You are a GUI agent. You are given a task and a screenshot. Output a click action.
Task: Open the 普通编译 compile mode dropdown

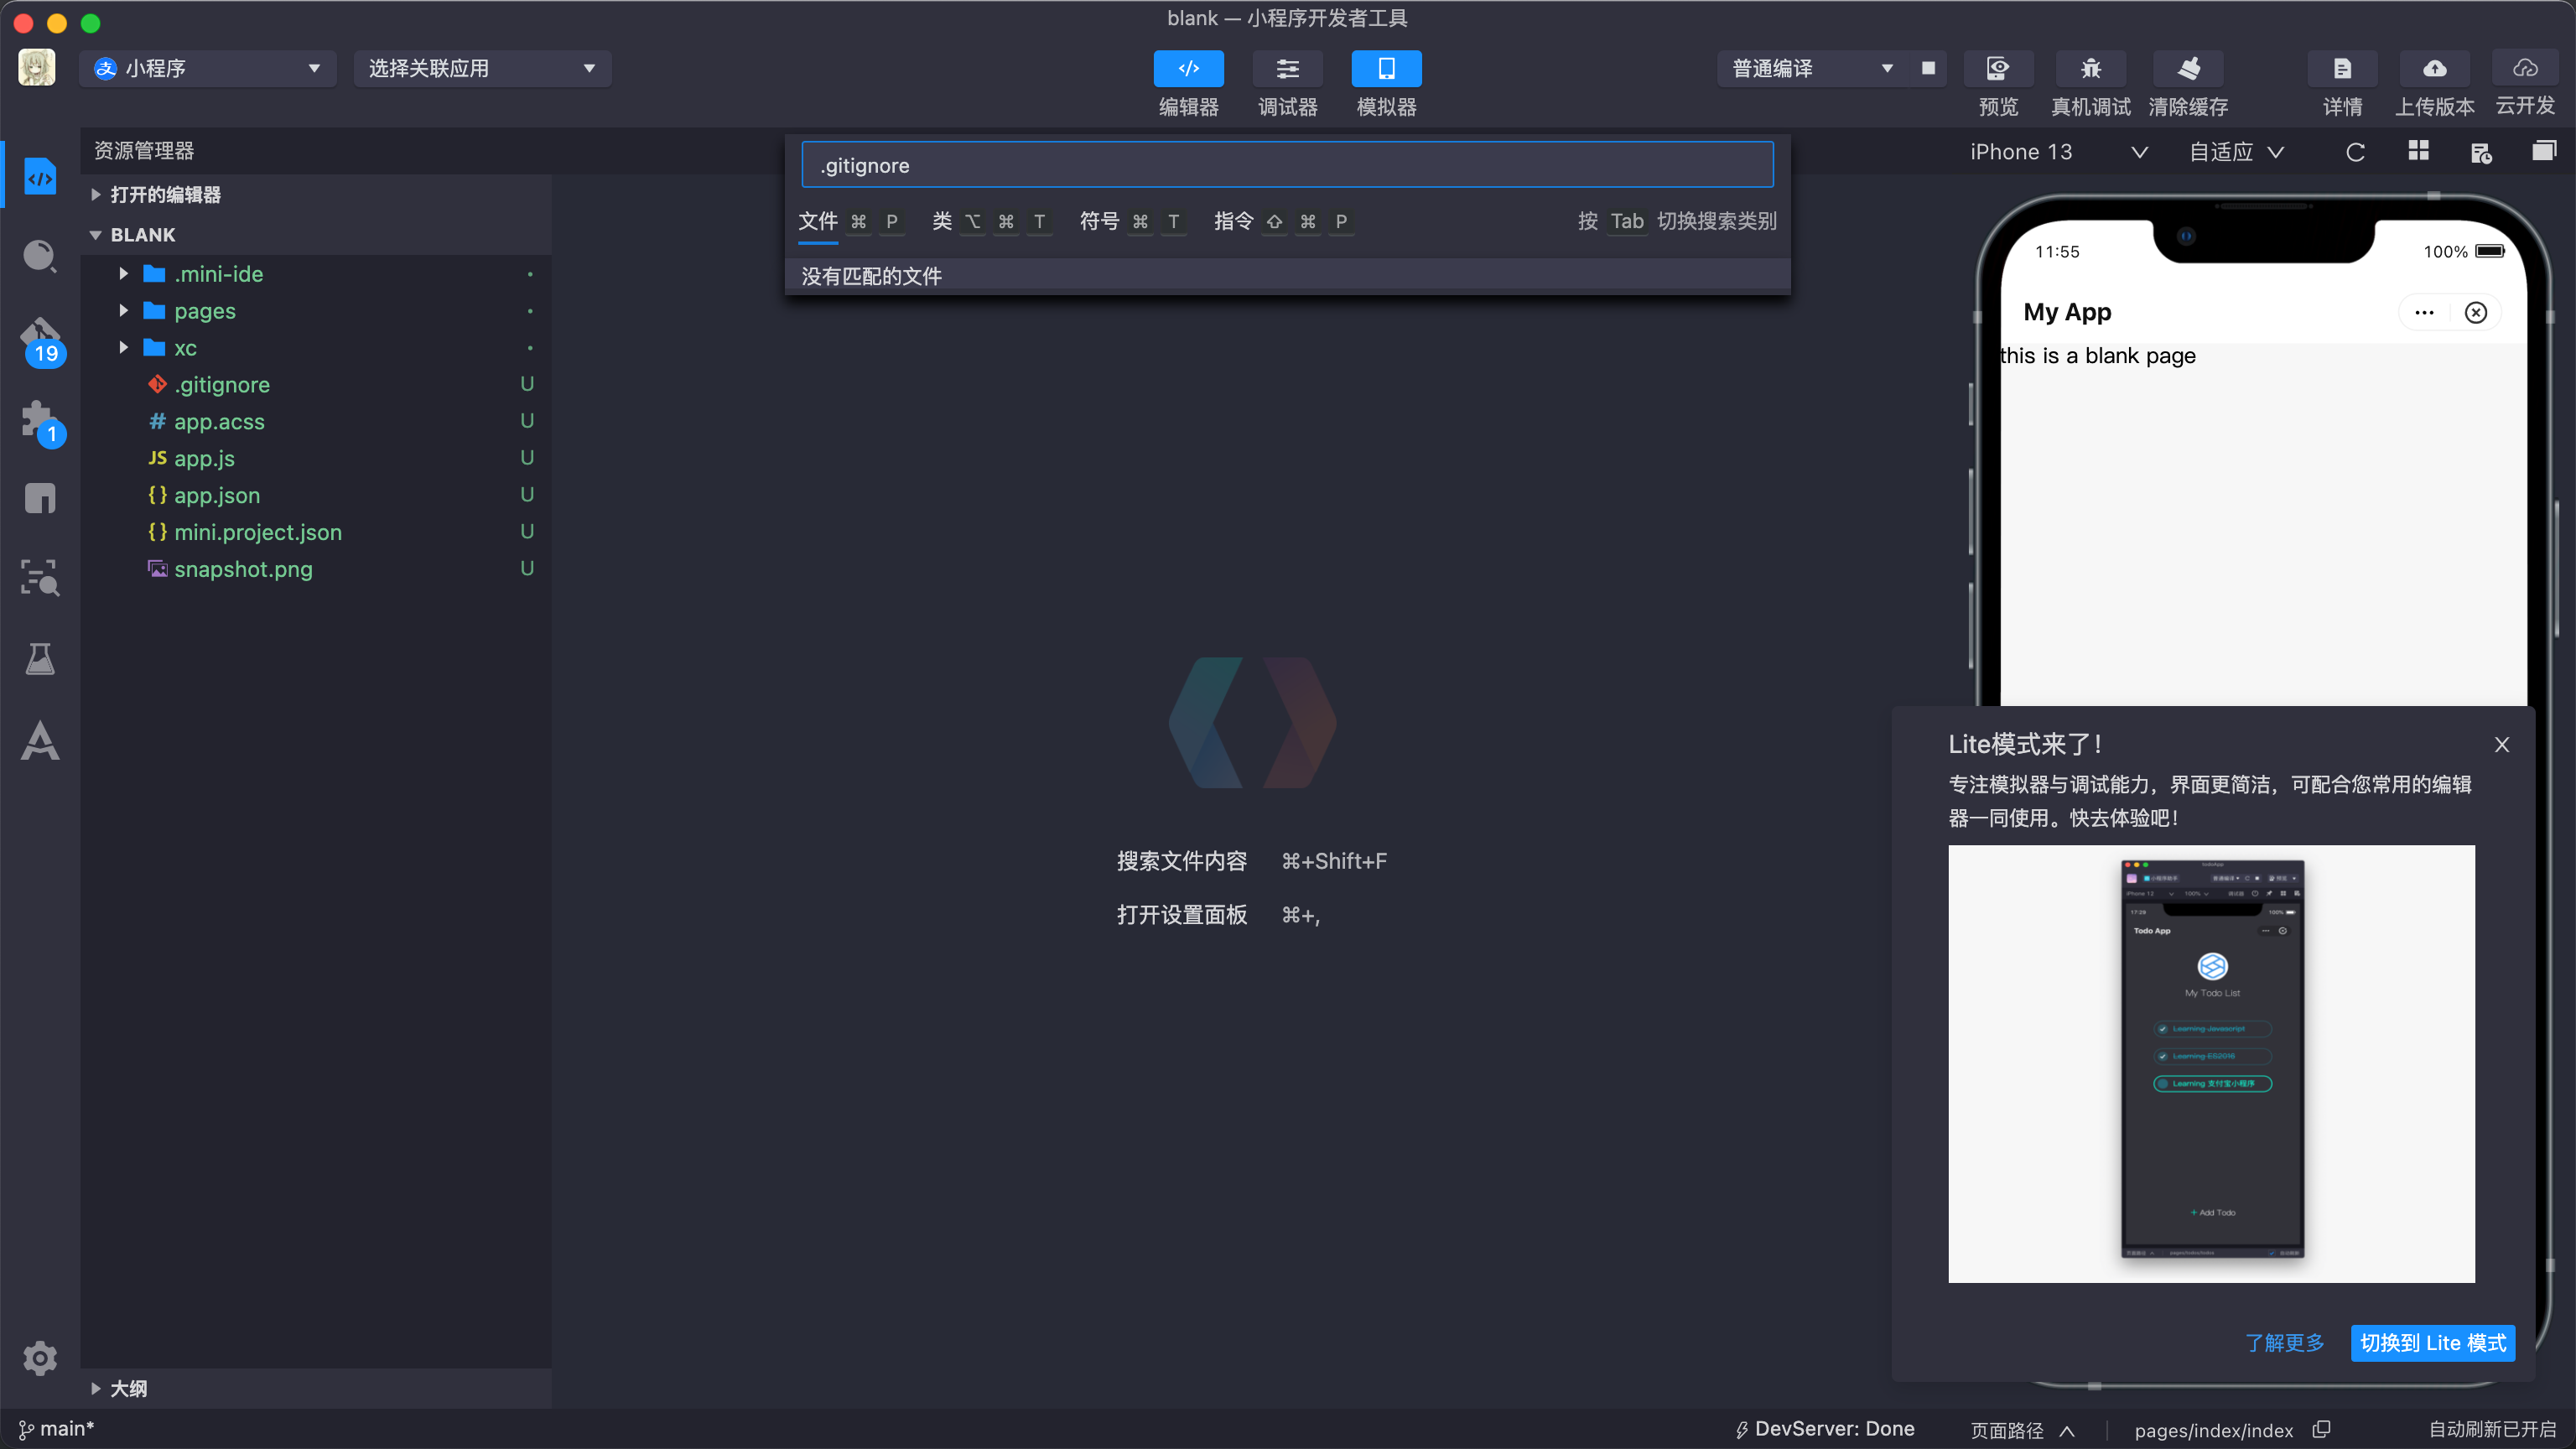click(1812, 68)
